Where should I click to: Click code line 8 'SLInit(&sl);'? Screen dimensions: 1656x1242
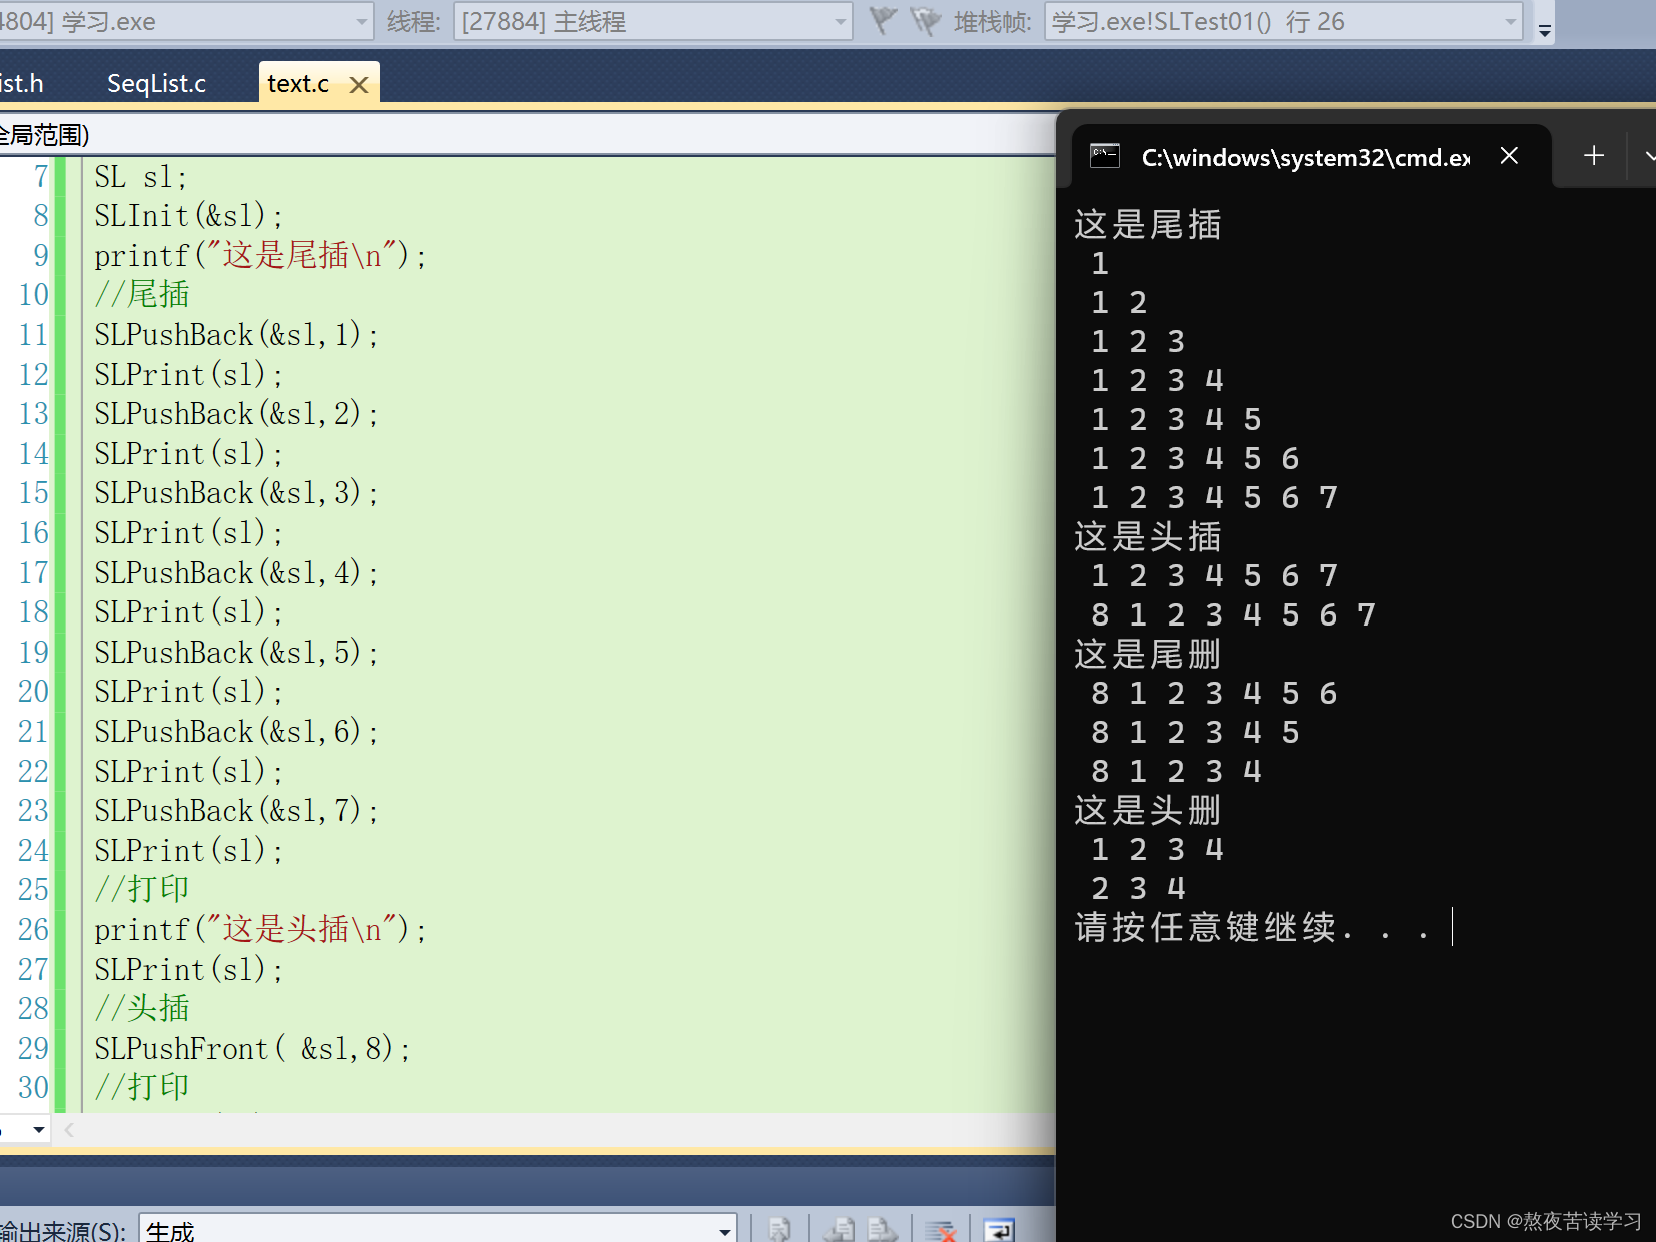[x=188, y=216]
